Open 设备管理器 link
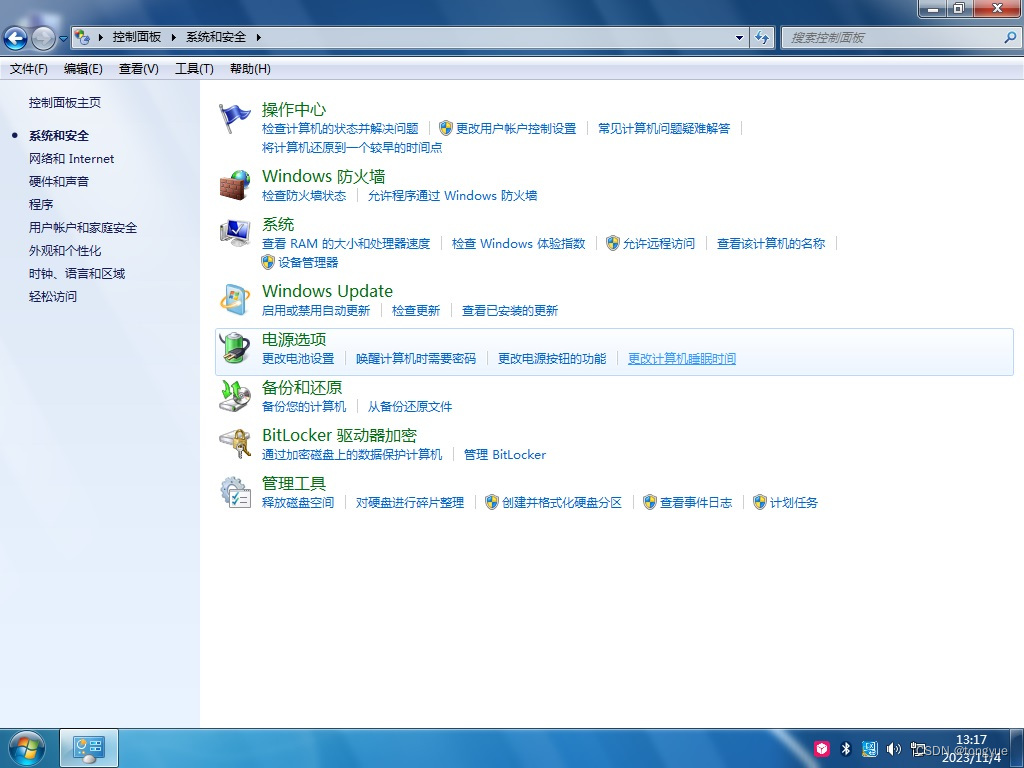 pos(308,263)
